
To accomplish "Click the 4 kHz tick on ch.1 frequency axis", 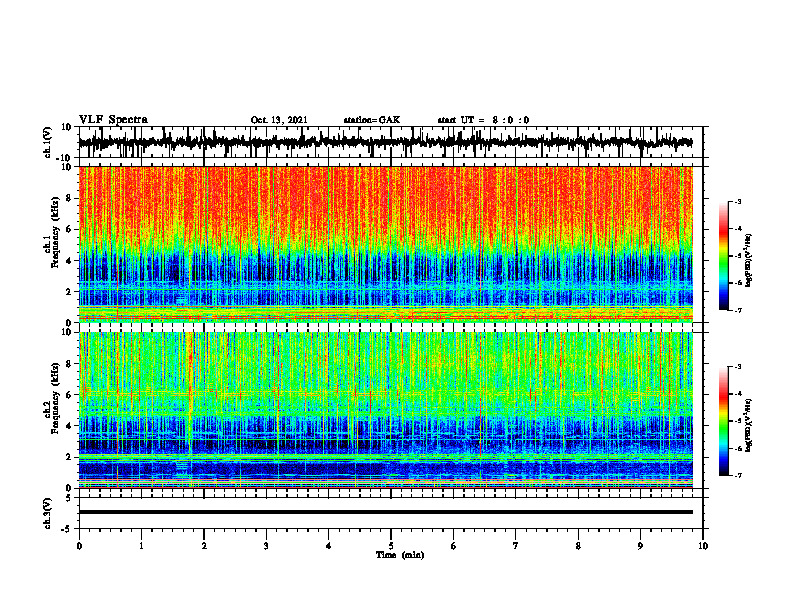I will tap(69, 261).
